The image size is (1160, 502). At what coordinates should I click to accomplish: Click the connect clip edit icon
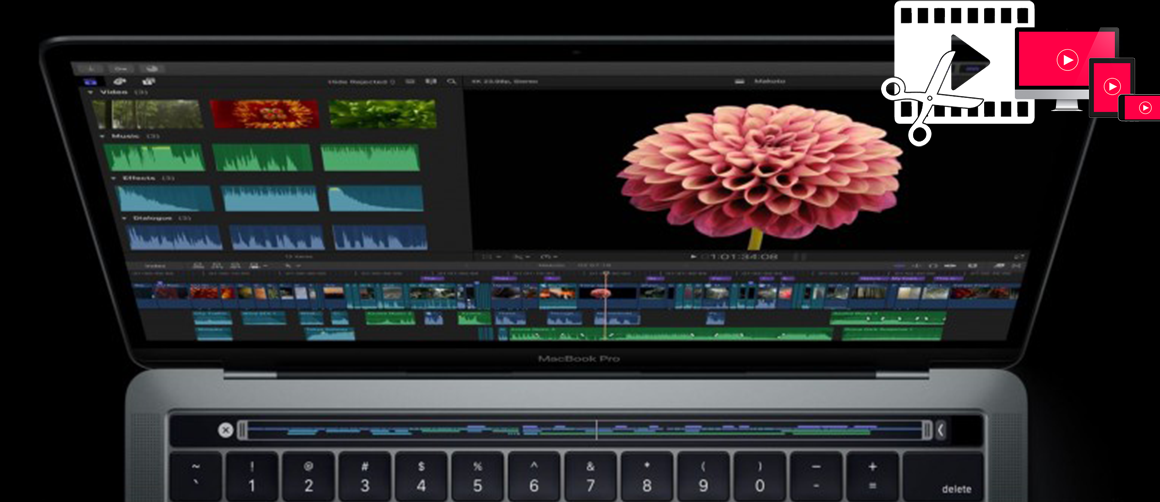pyautogui.click(x=198, y=265)
